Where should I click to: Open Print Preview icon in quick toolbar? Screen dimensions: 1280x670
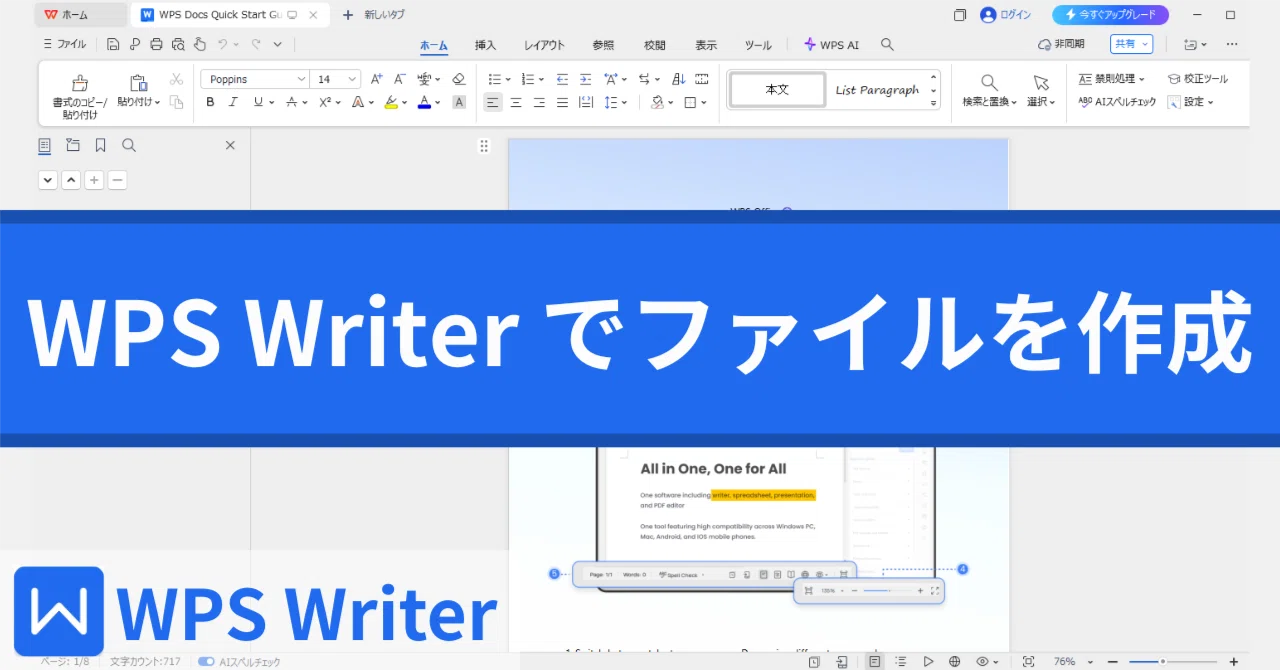[x=178, y=44]
